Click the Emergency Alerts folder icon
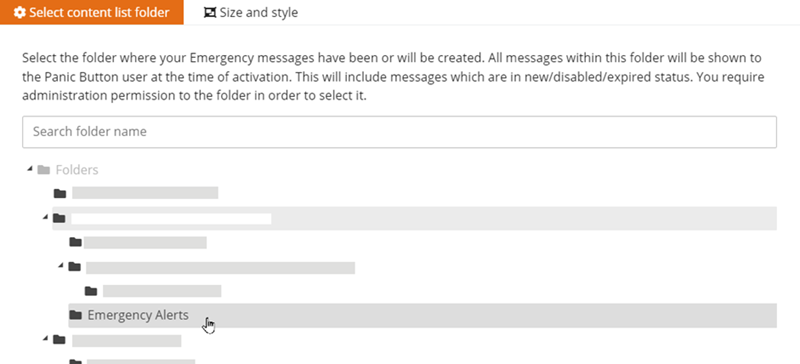This screenshot has height=364, width=800. point(76,315)
